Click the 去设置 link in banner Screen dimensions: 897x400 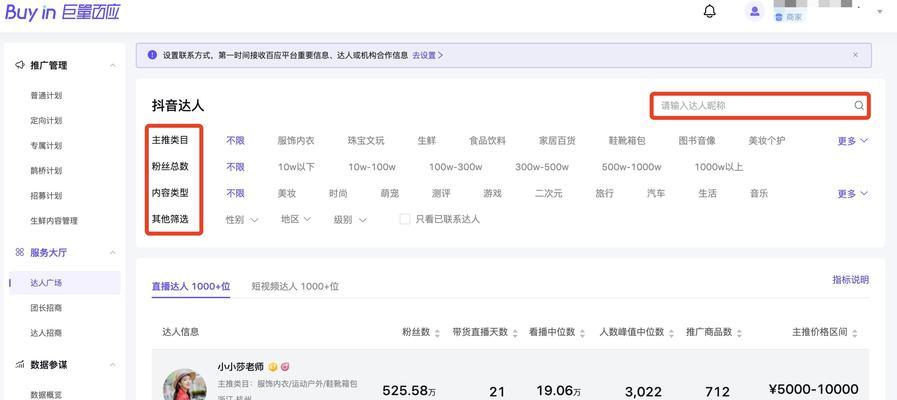pos(427,56)
